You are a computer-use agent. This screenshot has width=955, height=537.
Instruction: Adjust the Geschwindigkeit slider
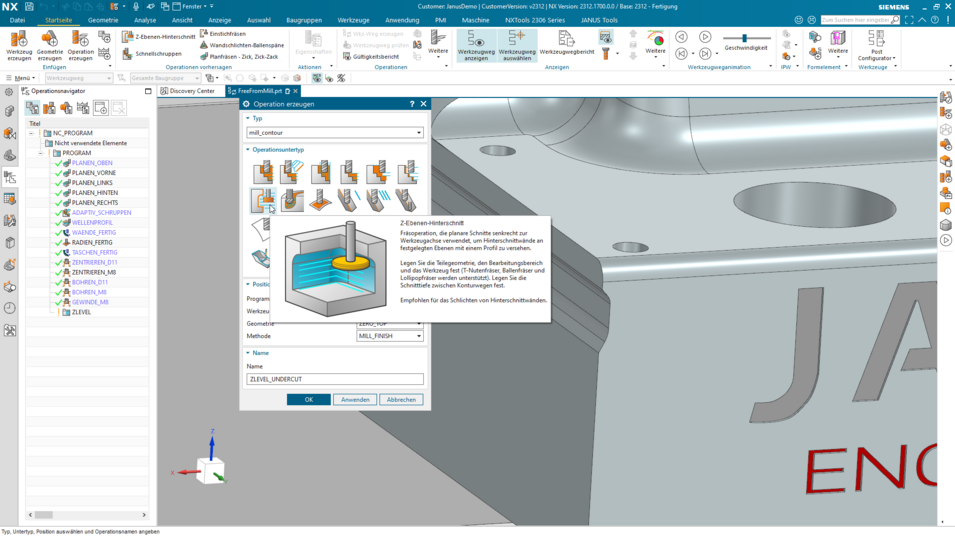click(x=744, y=38)
